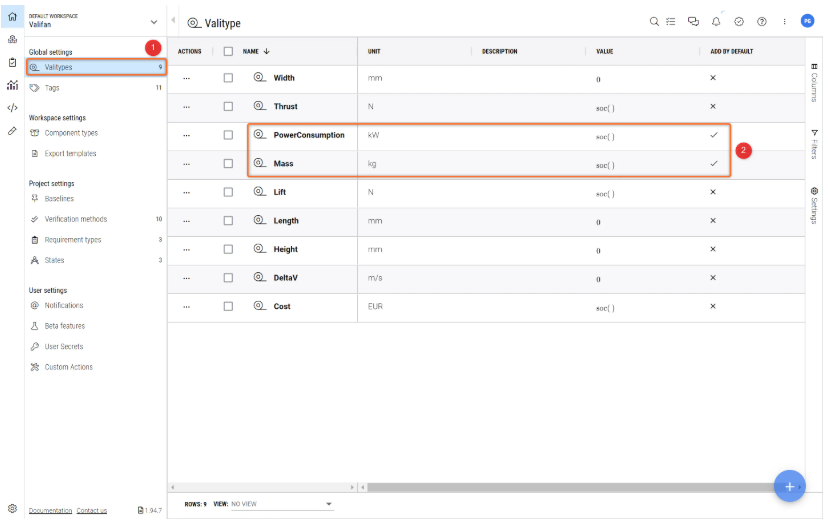Check the Lift row checkbox
Image resolution: width=828 pixels, height=521 pixels.
tap(228, 192)
